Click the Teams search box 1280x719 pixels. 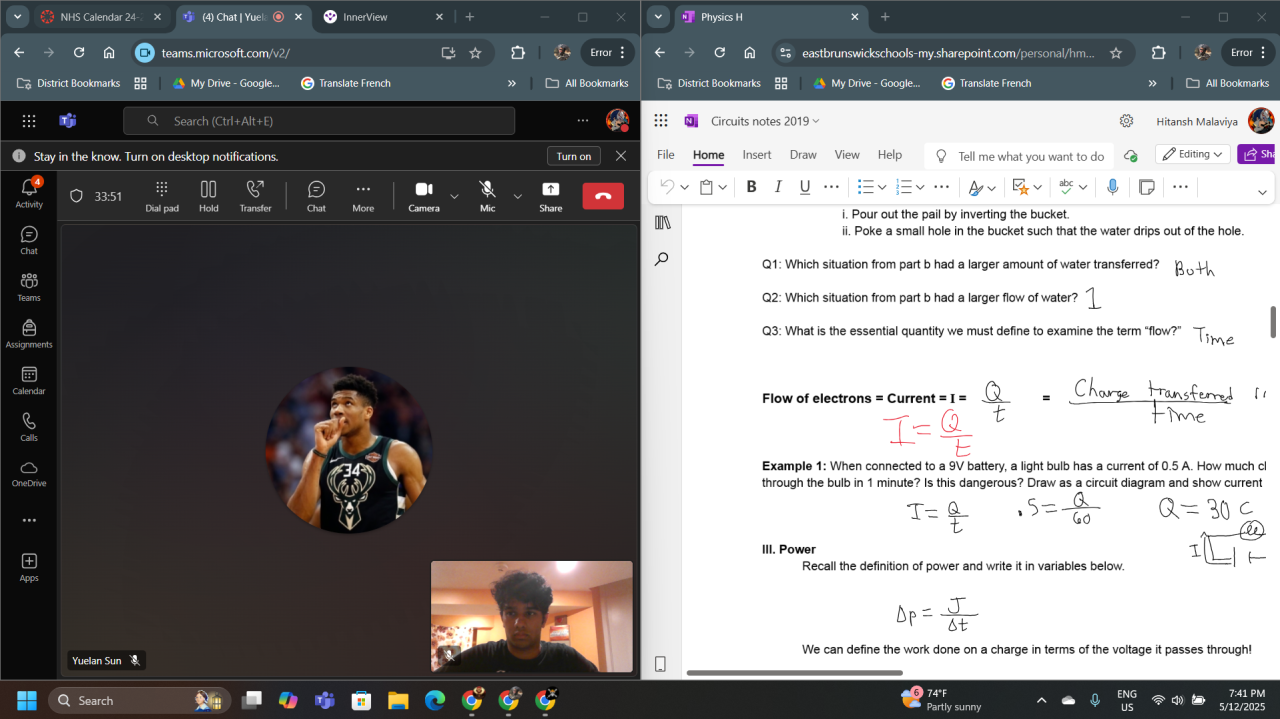[319, 121]
